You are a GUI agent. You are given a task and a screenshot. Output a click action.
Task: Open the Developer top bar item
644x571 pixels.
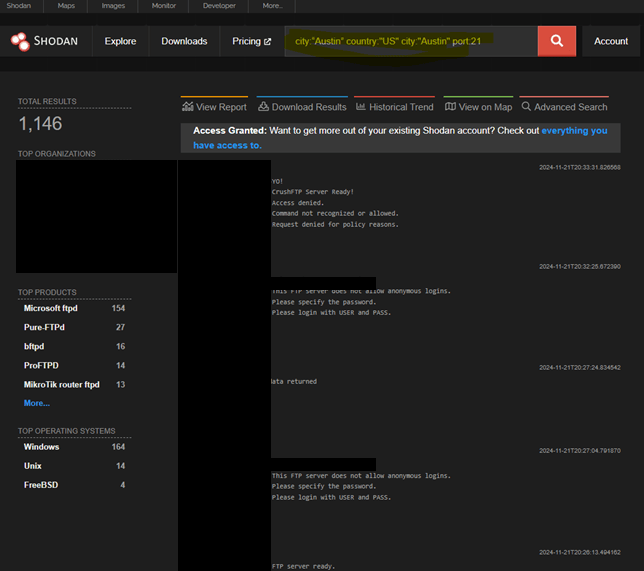(219, 6)
